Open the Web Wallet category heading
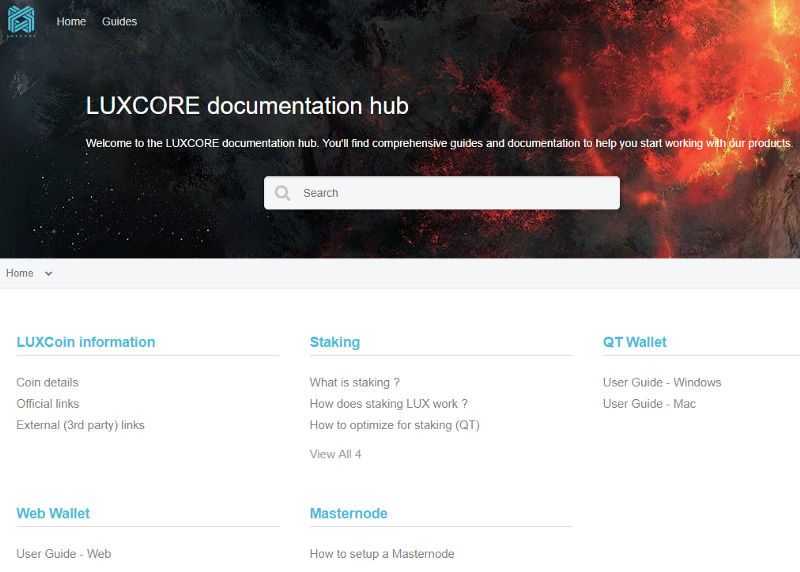 click(53, 513)
